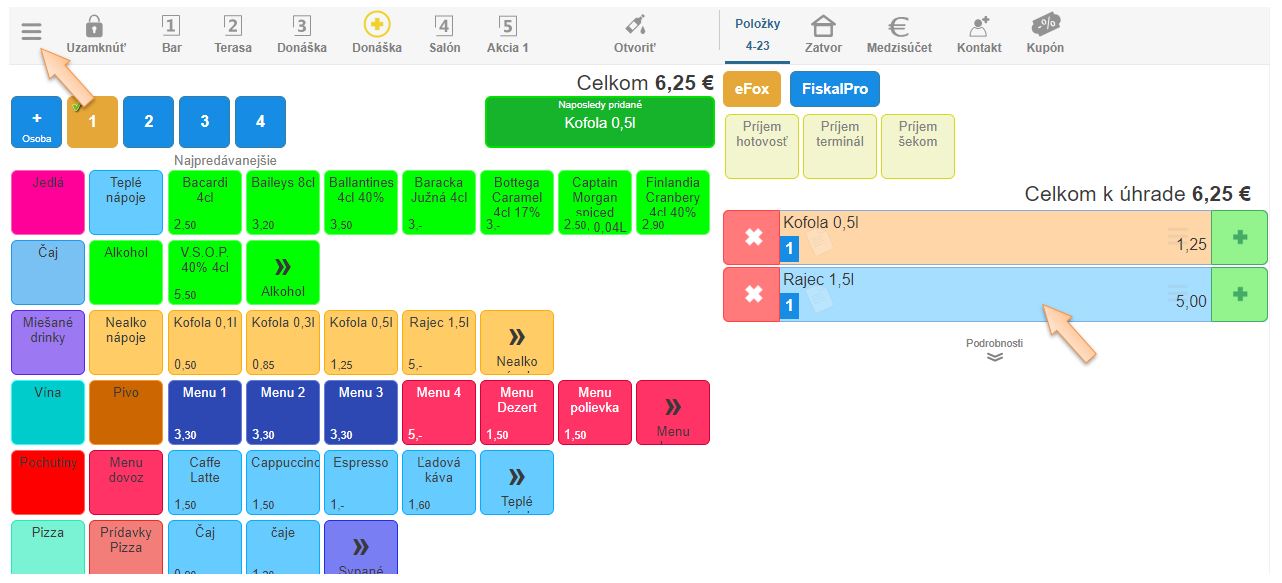
Task: Click the Uzamknúť lock icon
Action: (95, 27)
